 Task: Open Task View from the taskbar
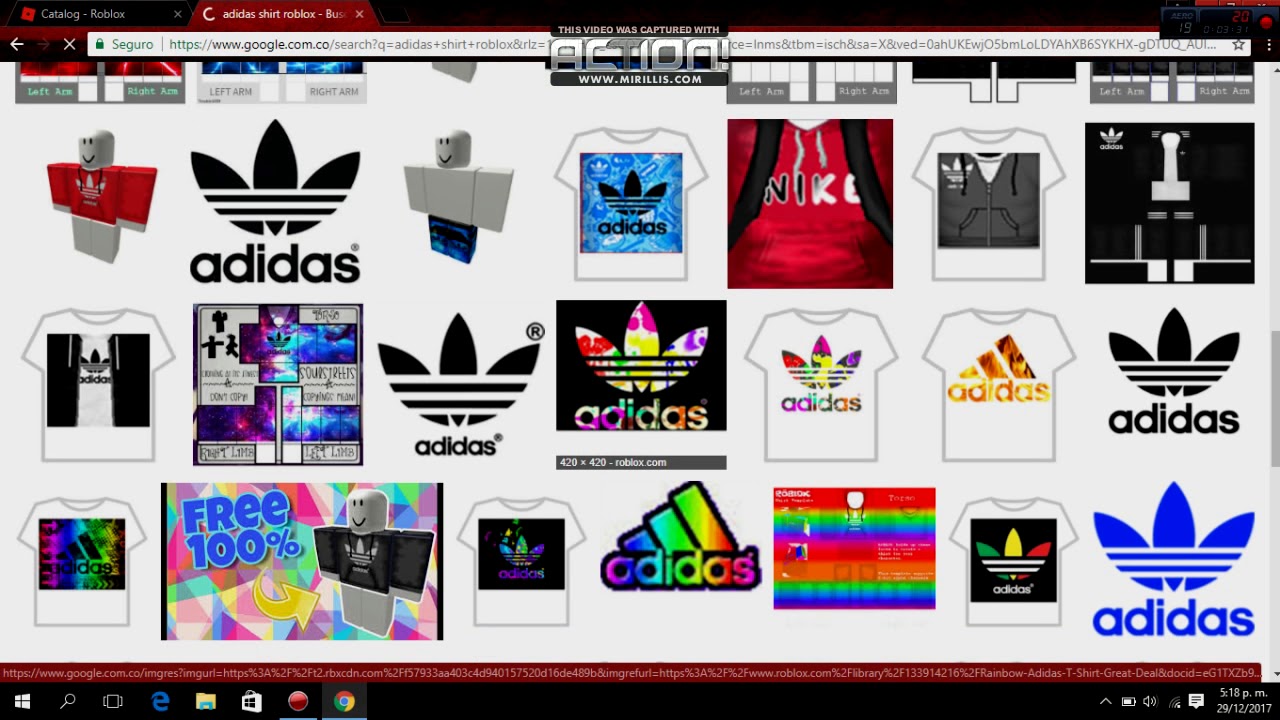(x=113, y=702)
